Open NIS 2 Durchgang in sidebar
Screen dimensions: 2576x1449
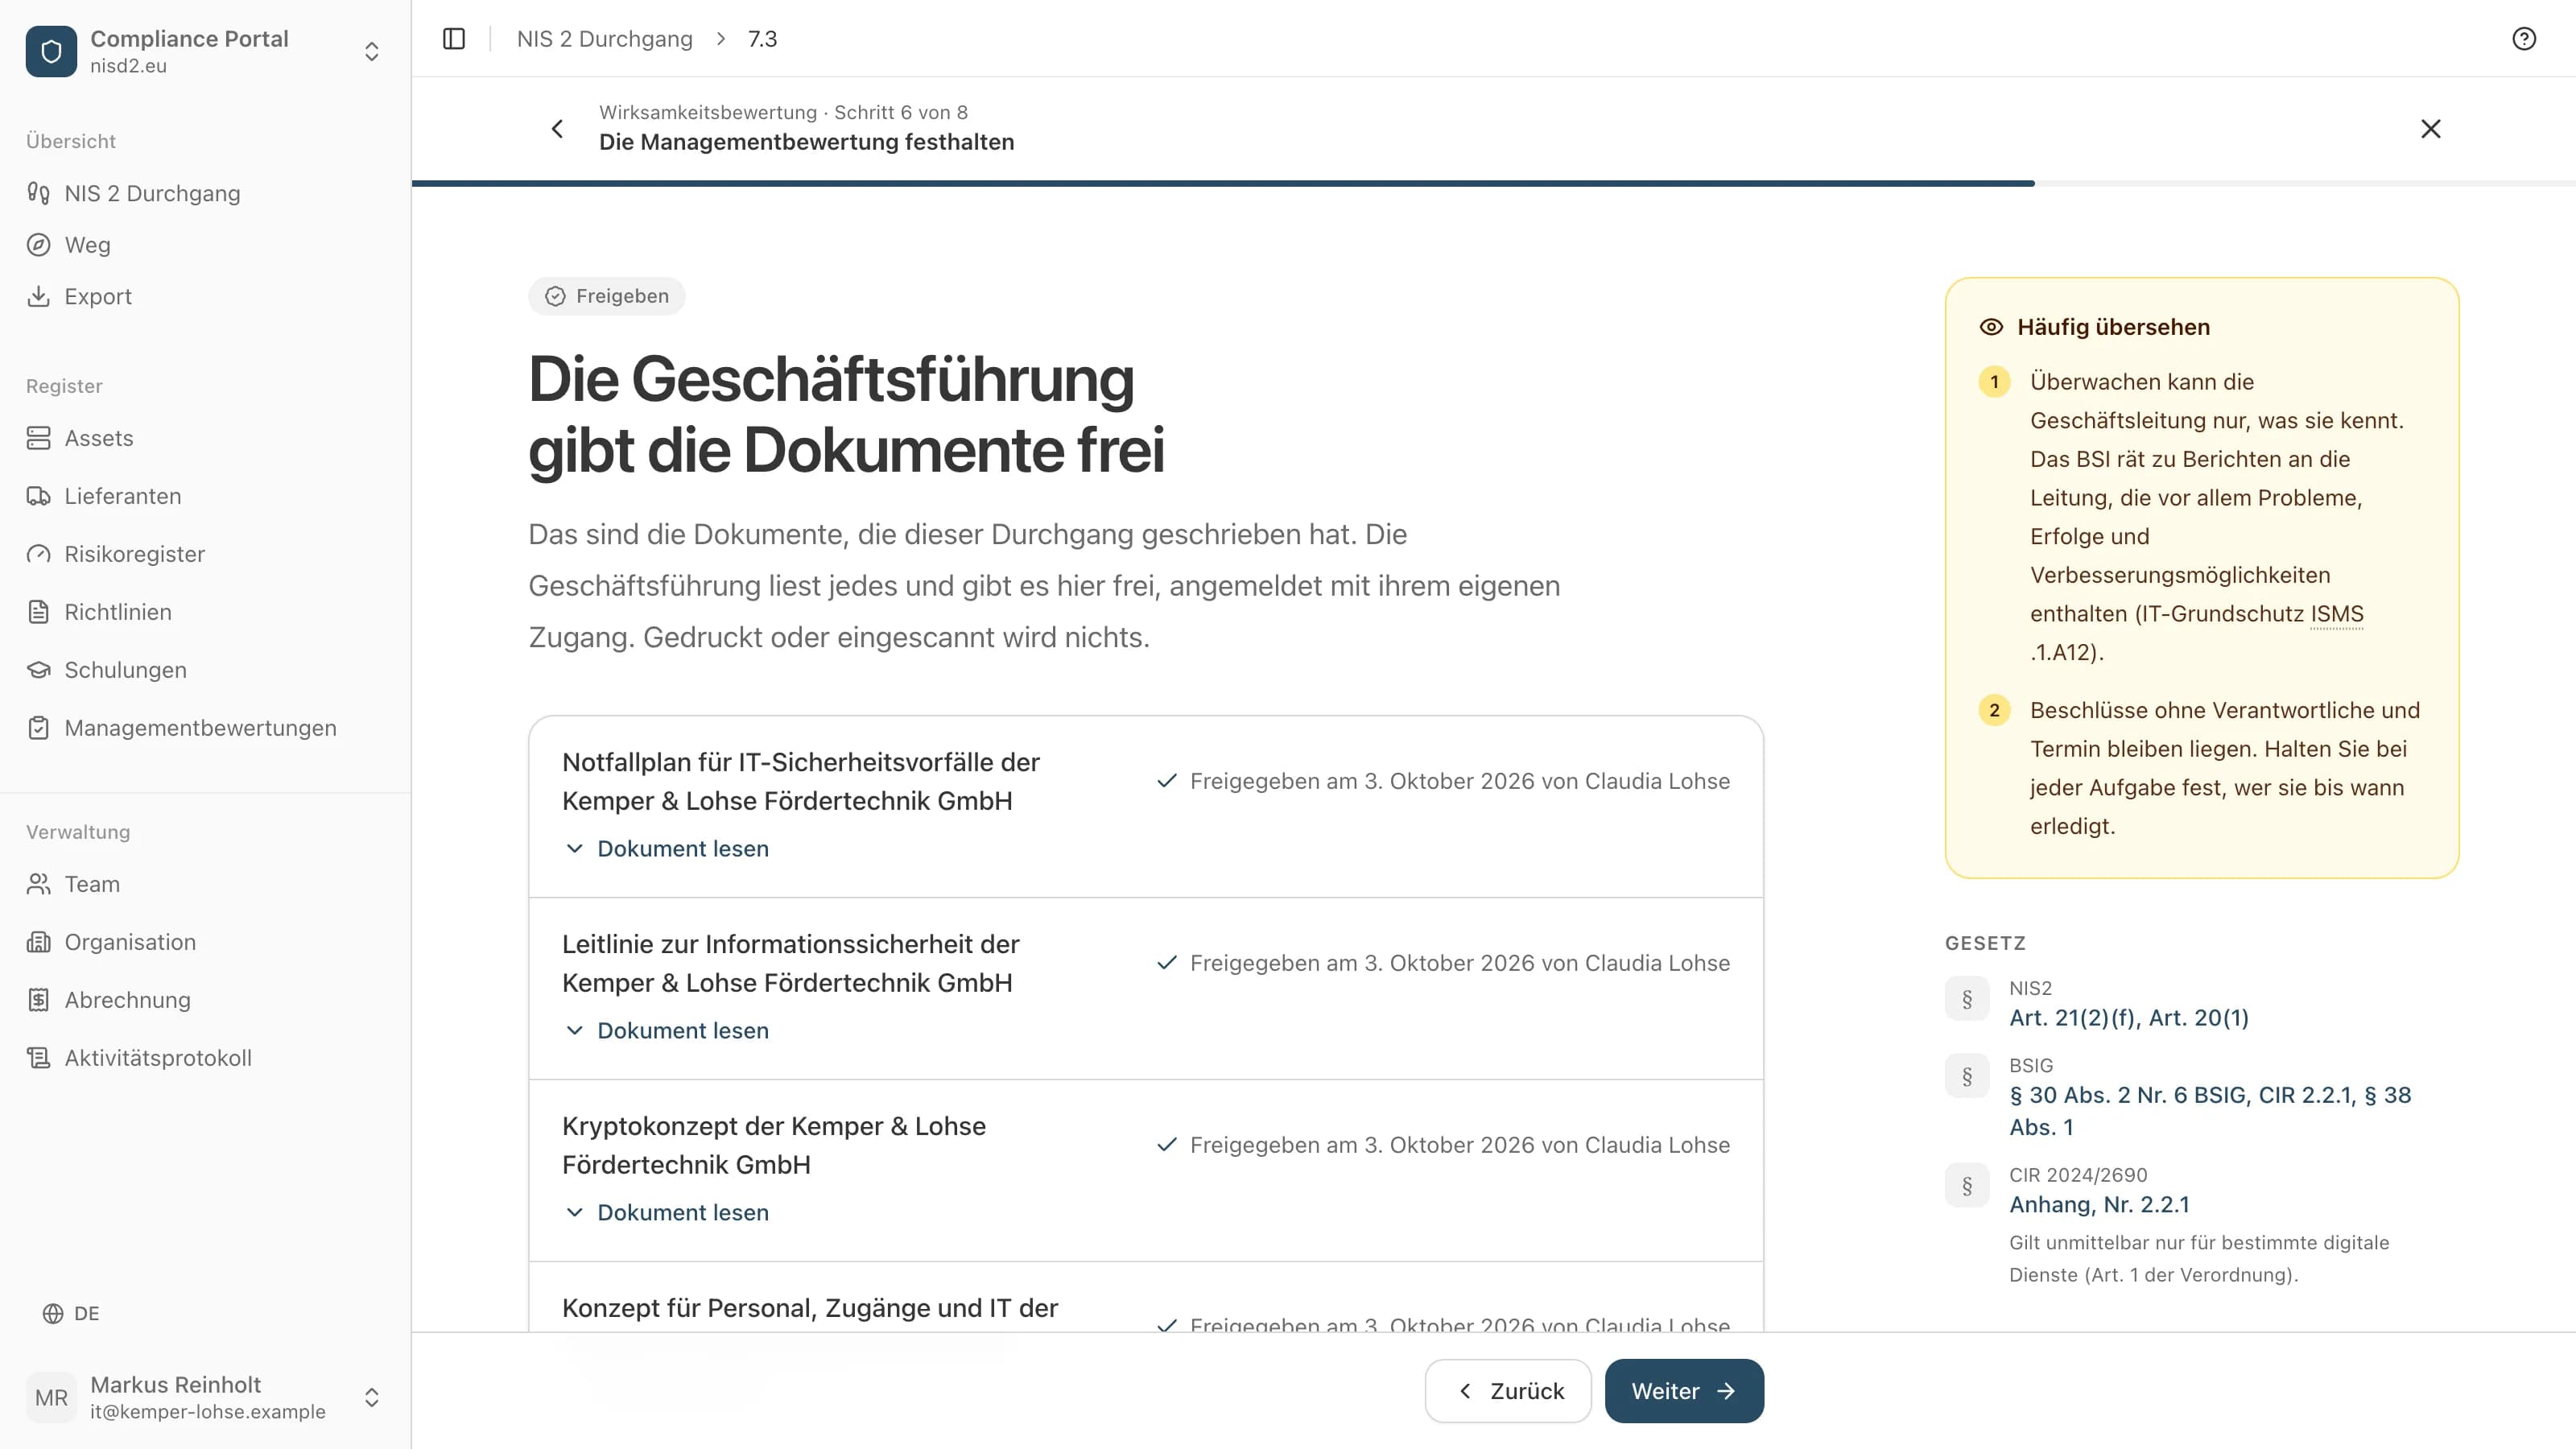pyautogui.click(x=204, y=193)
